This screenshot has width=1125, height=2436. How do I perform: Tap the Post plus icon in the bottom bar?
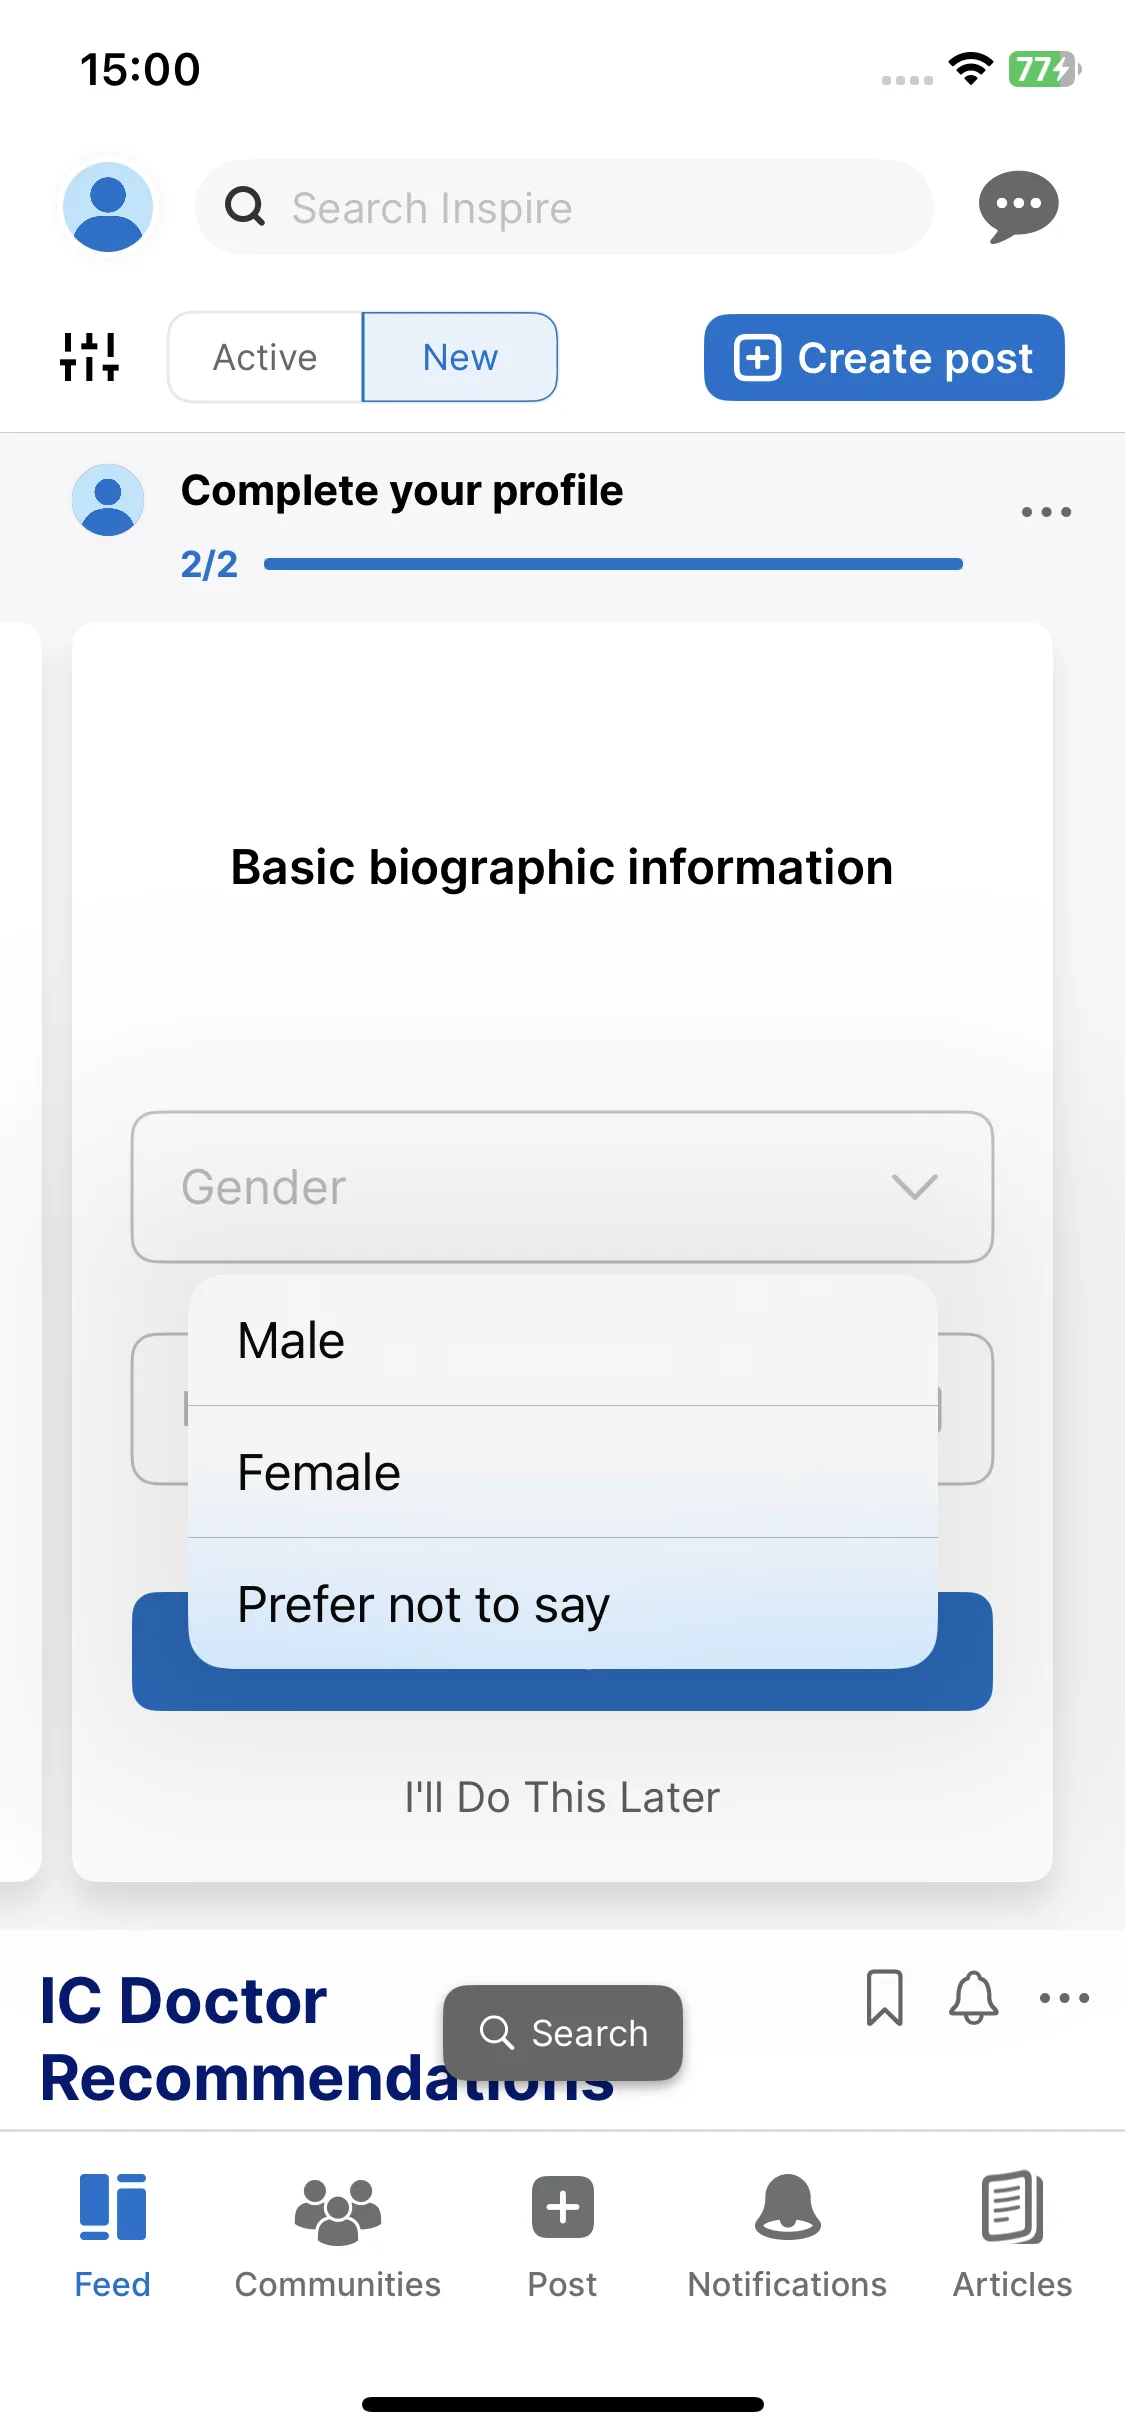(562, 2207)
